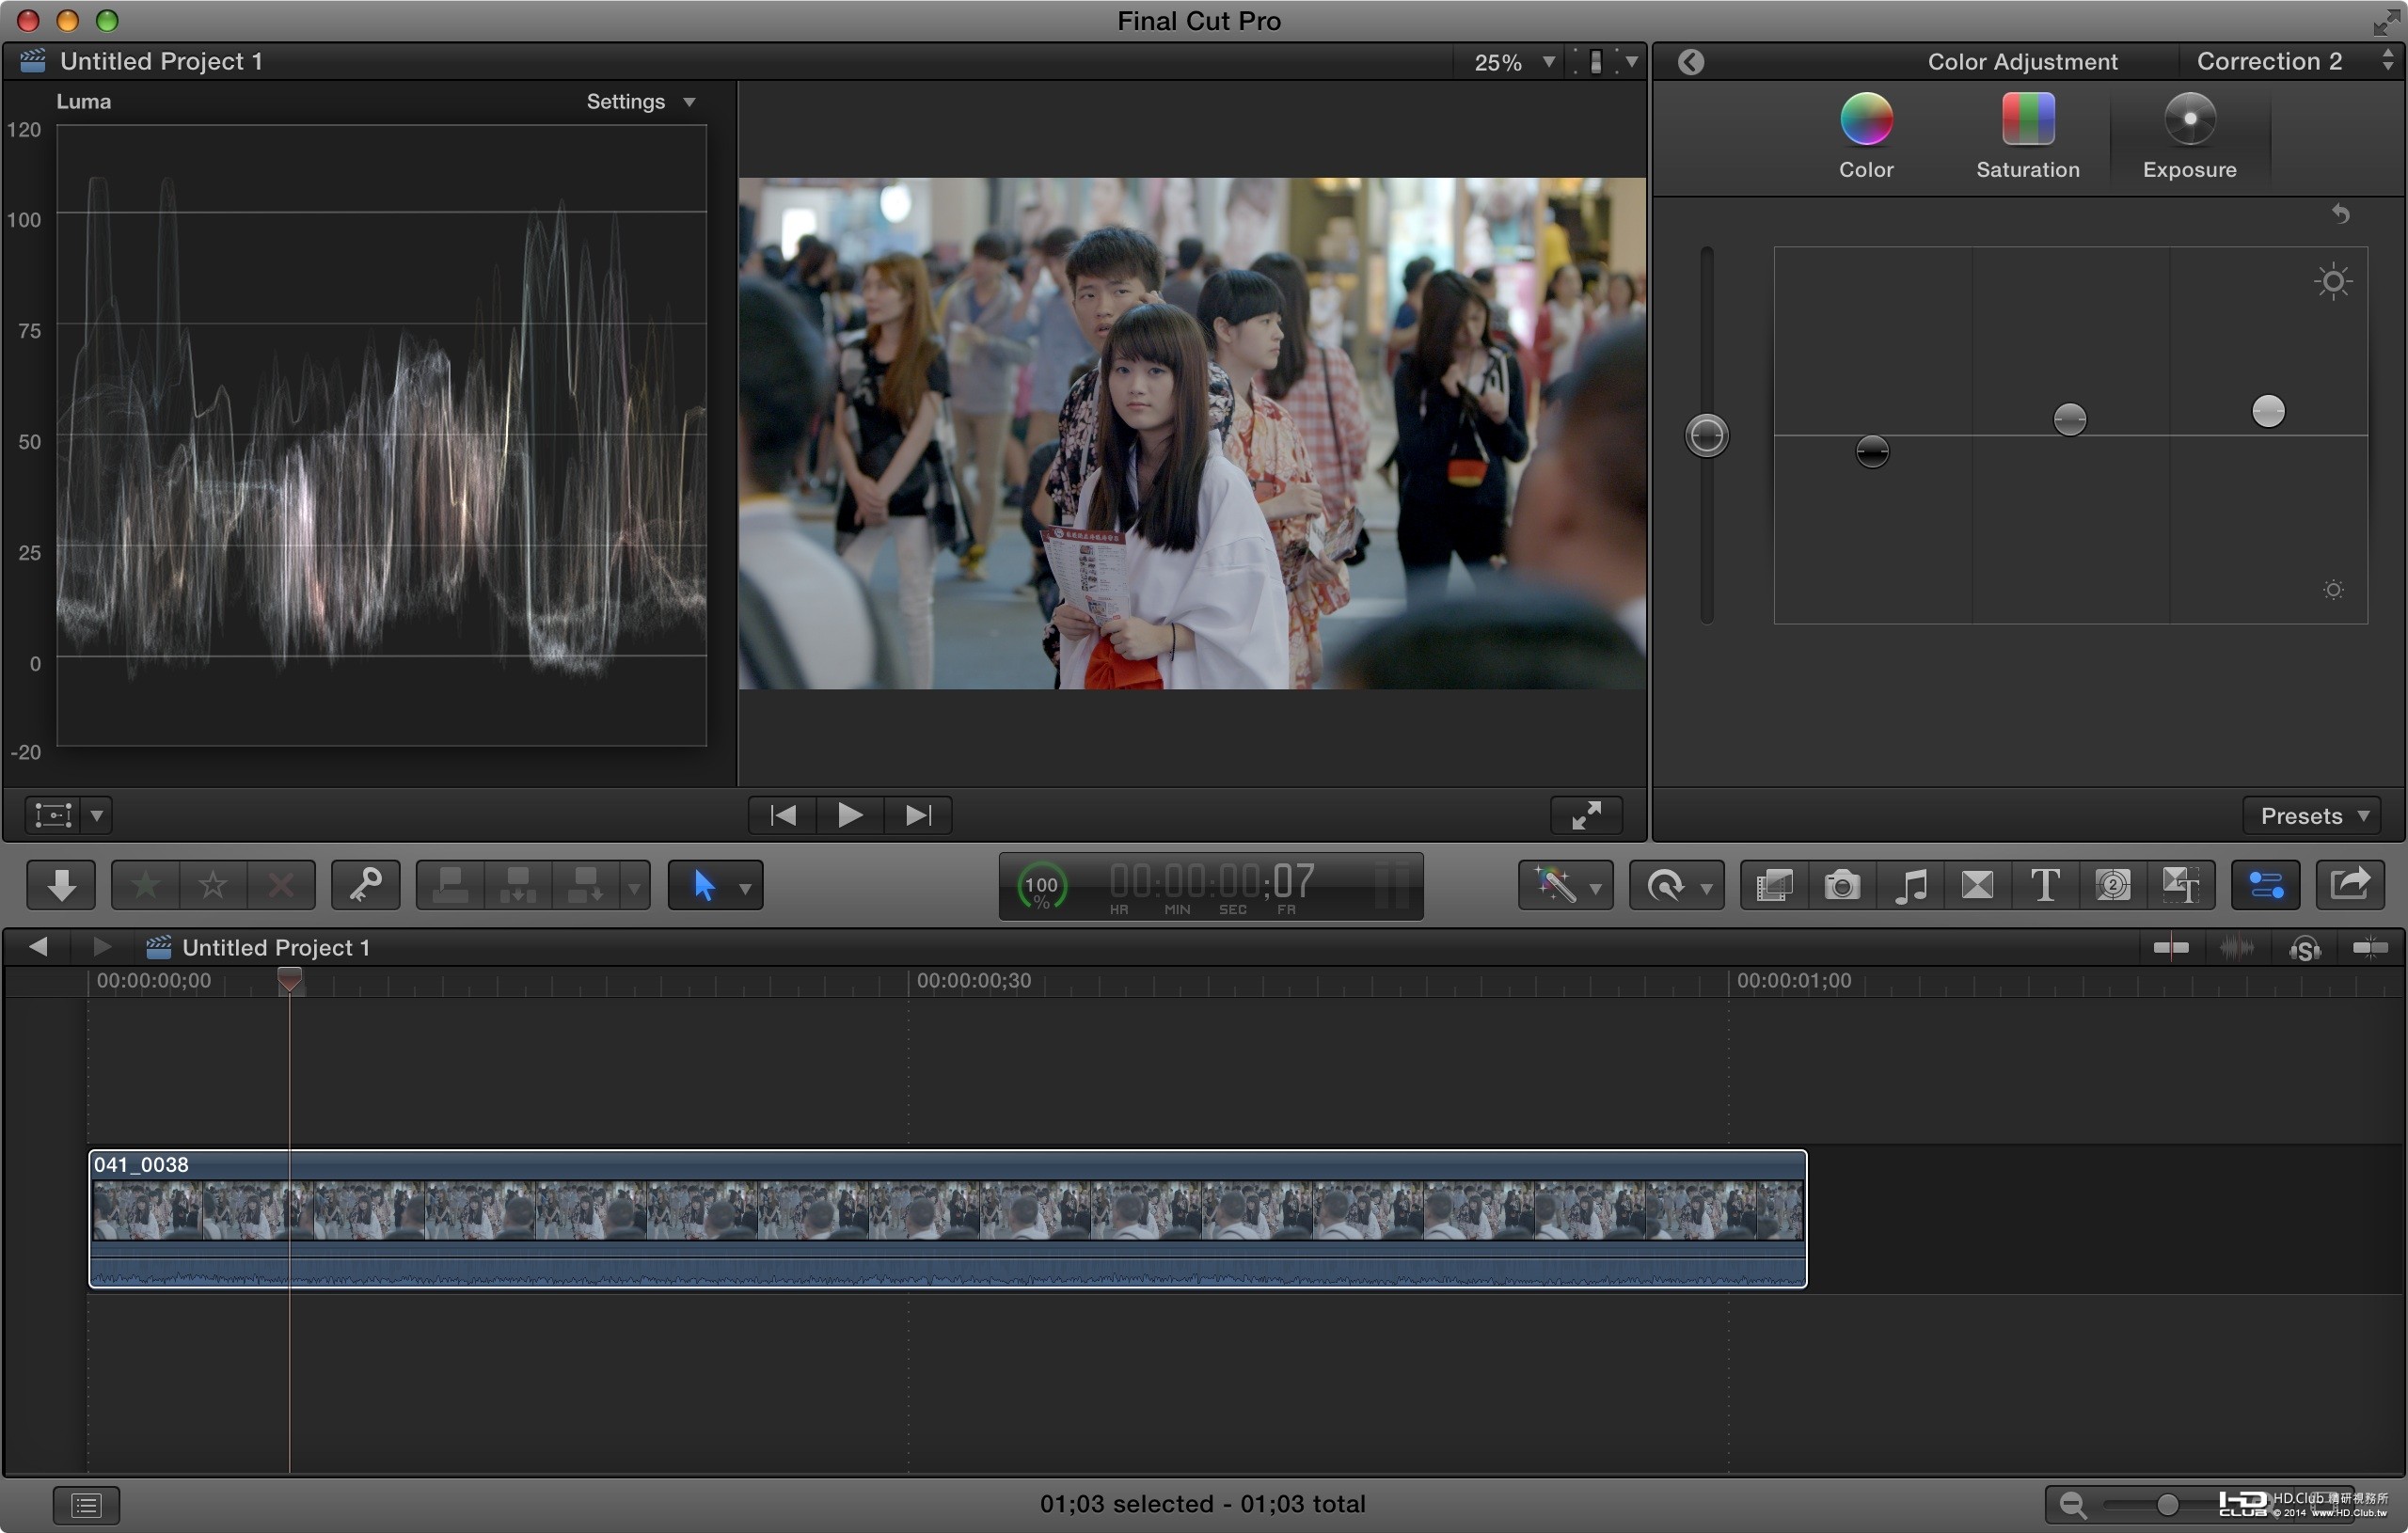Image resolution: width=2408 pixels, height=1533 pixels.
Task: Play the clip in the viewer
Action: (x=849, y=815)
